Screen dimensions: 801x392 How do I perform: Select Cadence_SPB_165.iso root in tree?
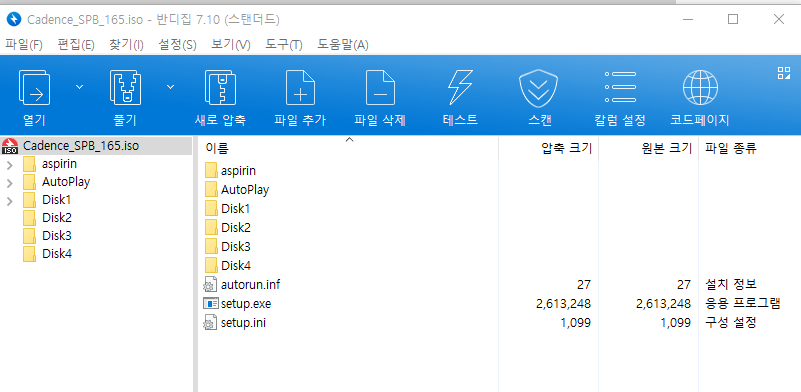tap(81, 146)
